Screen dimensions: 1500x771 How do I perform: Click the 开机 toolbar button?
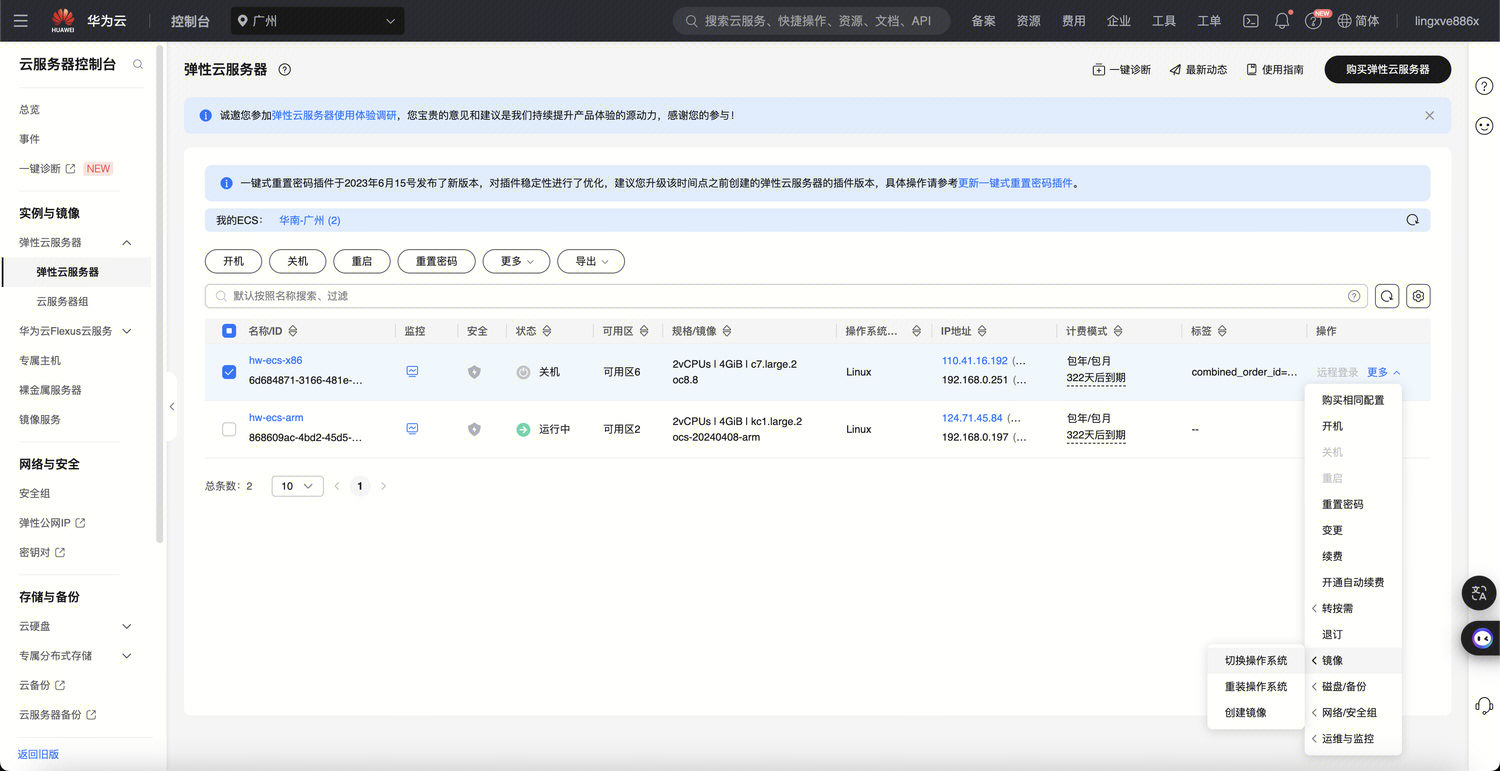coord(234,261)
